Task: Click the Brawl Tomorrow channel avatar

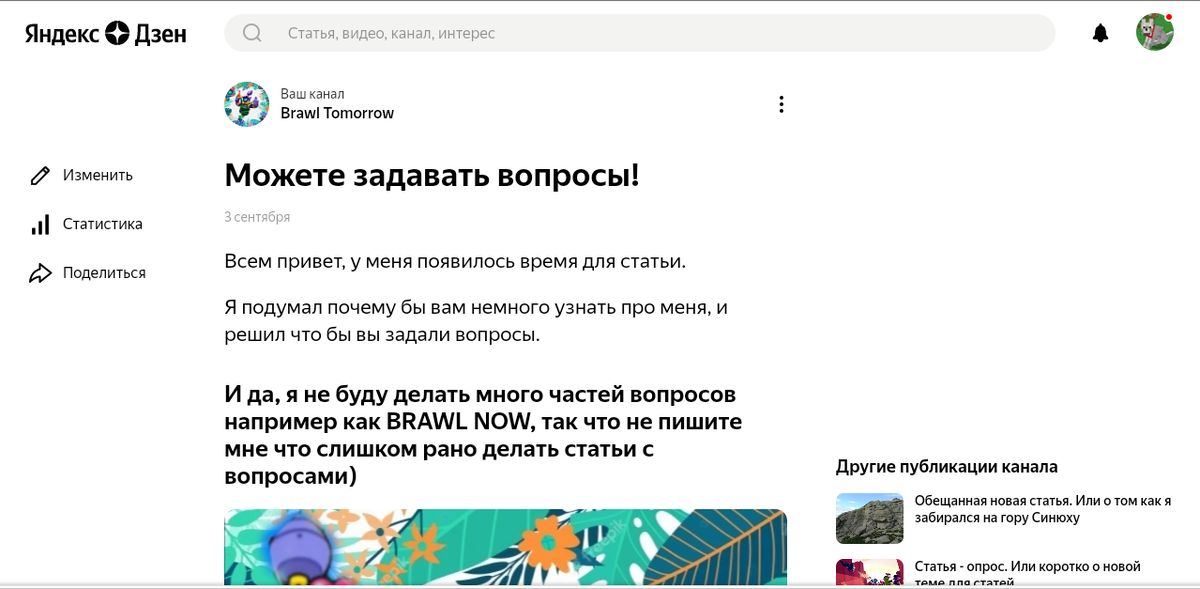Action: [246, 104]
